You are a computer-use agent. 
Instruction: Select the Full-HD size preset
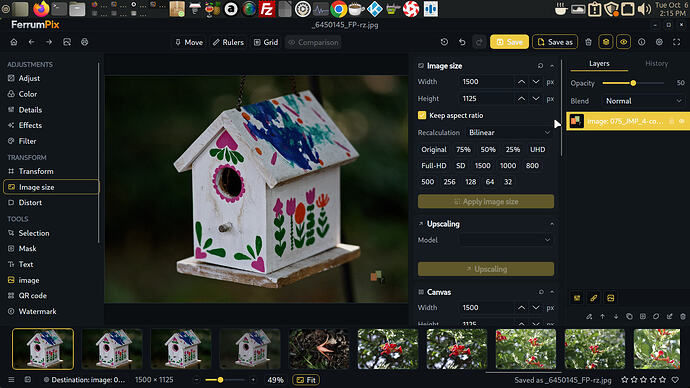[433, 166]
